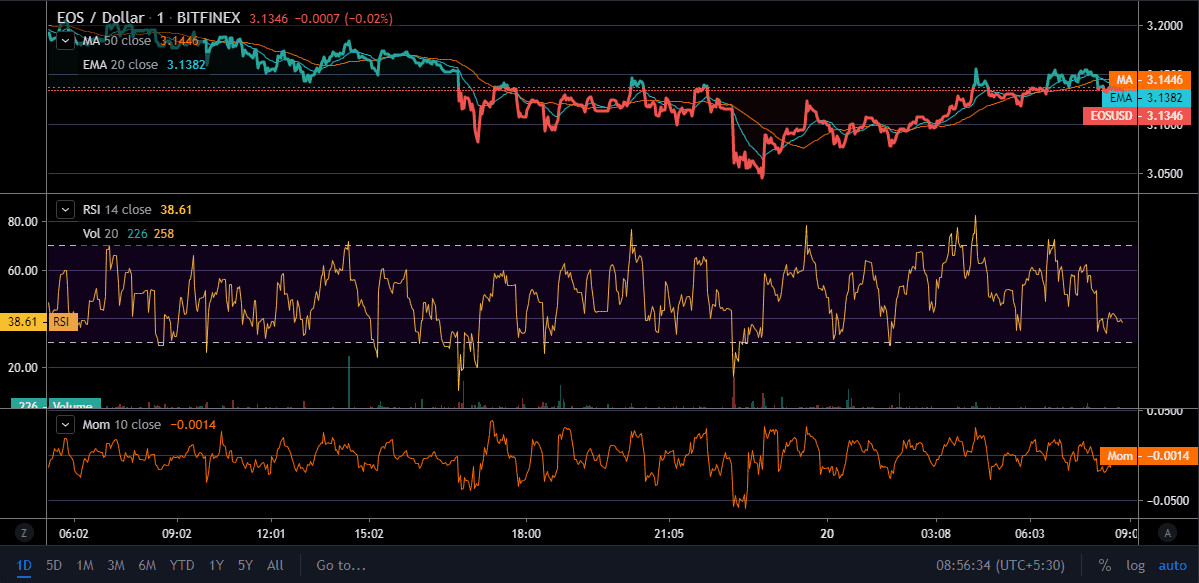Collapse the MA 50 indicator legend chevron

[67, 41]
